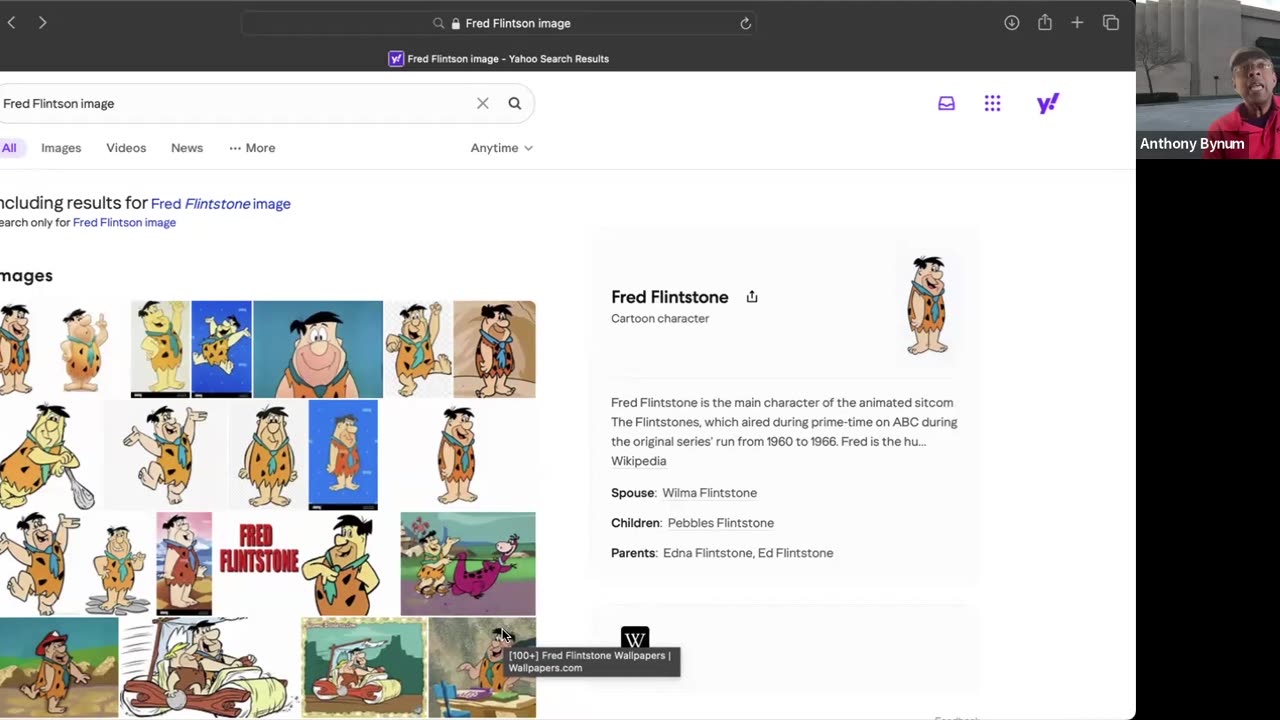Show the tab overview icon
The image size is (1280, 720).
(x=1111, y=23)
